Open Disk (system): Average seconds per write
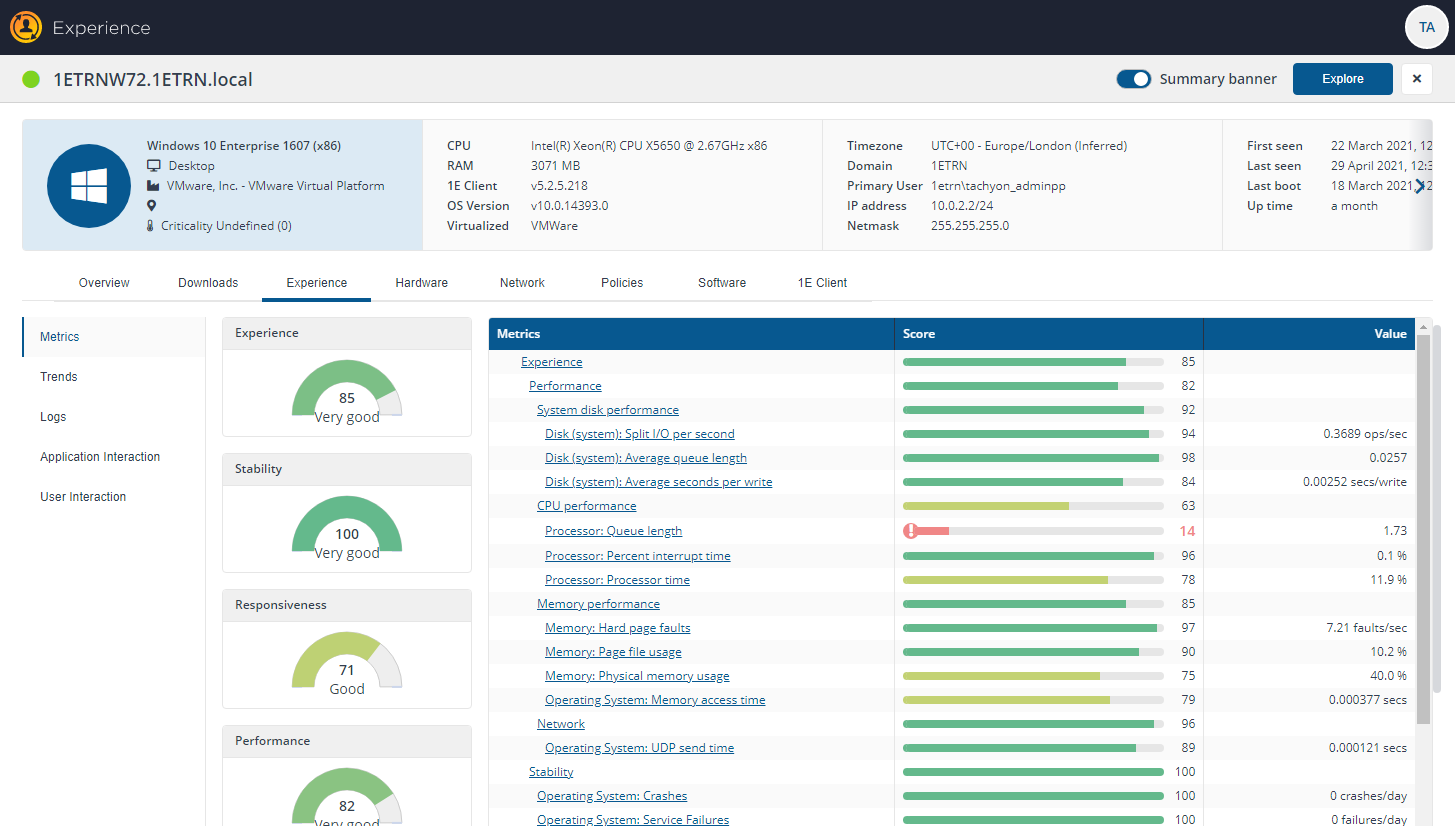The height and width of the screenshot is (826, 1455). coord(659,482)
